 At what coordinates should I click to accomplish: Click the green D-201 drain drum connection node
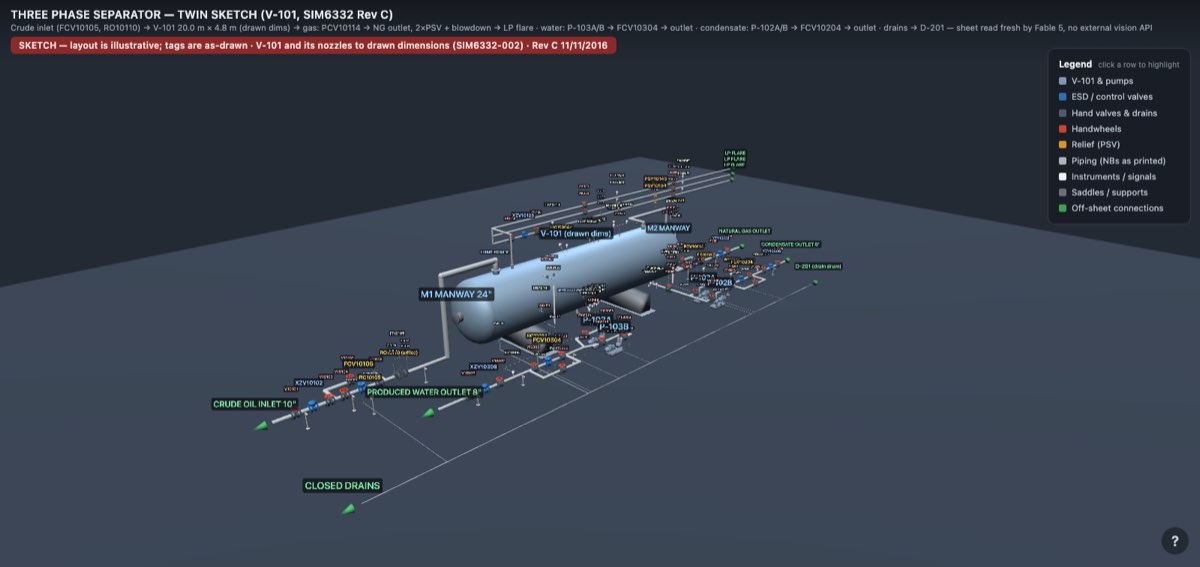[815, 282]
